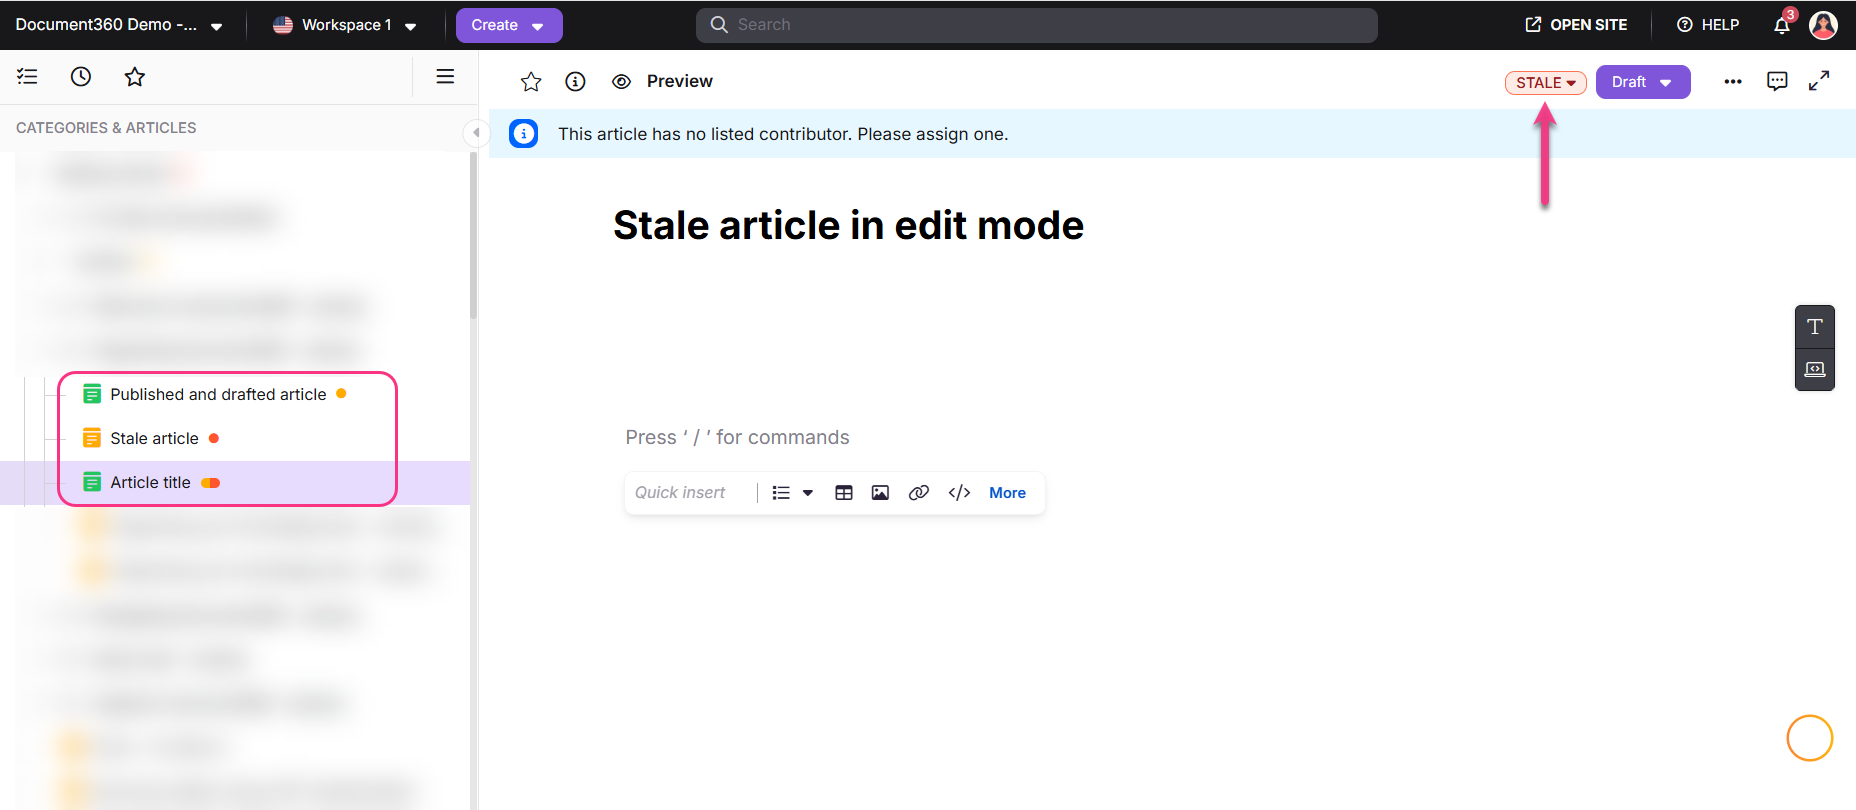Open the article information icon
The width and height of the screenshot is (1856, 810).
coord(575,82)
